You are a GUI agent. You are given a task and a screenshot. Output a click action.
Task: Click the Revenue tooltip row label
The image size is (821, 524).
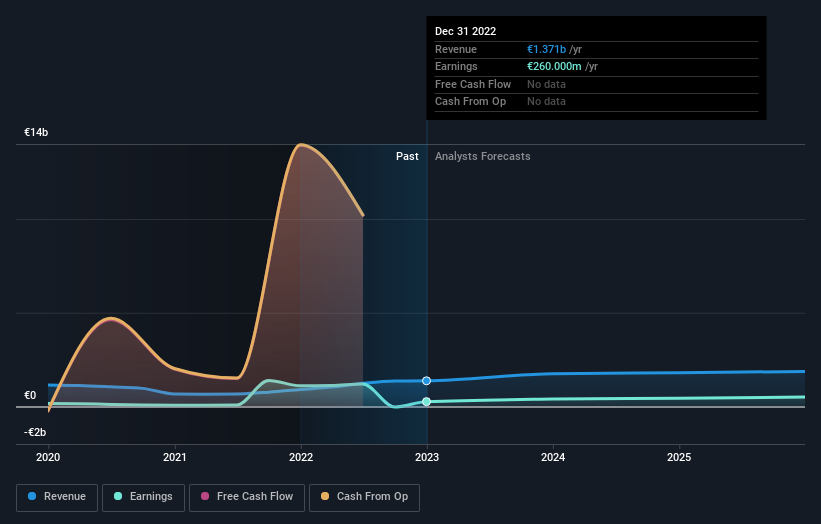(x=456, y=49)
